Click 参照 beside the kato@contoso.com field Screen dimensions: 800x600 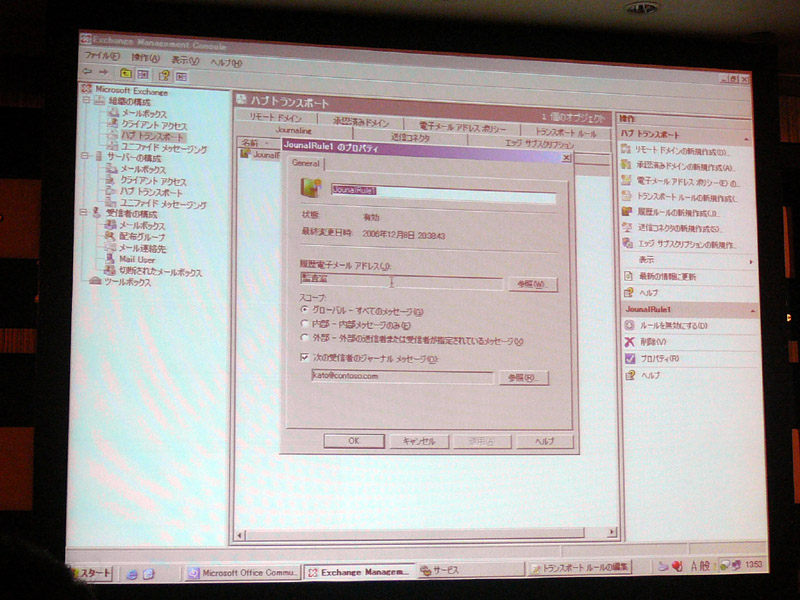point(523,378)
